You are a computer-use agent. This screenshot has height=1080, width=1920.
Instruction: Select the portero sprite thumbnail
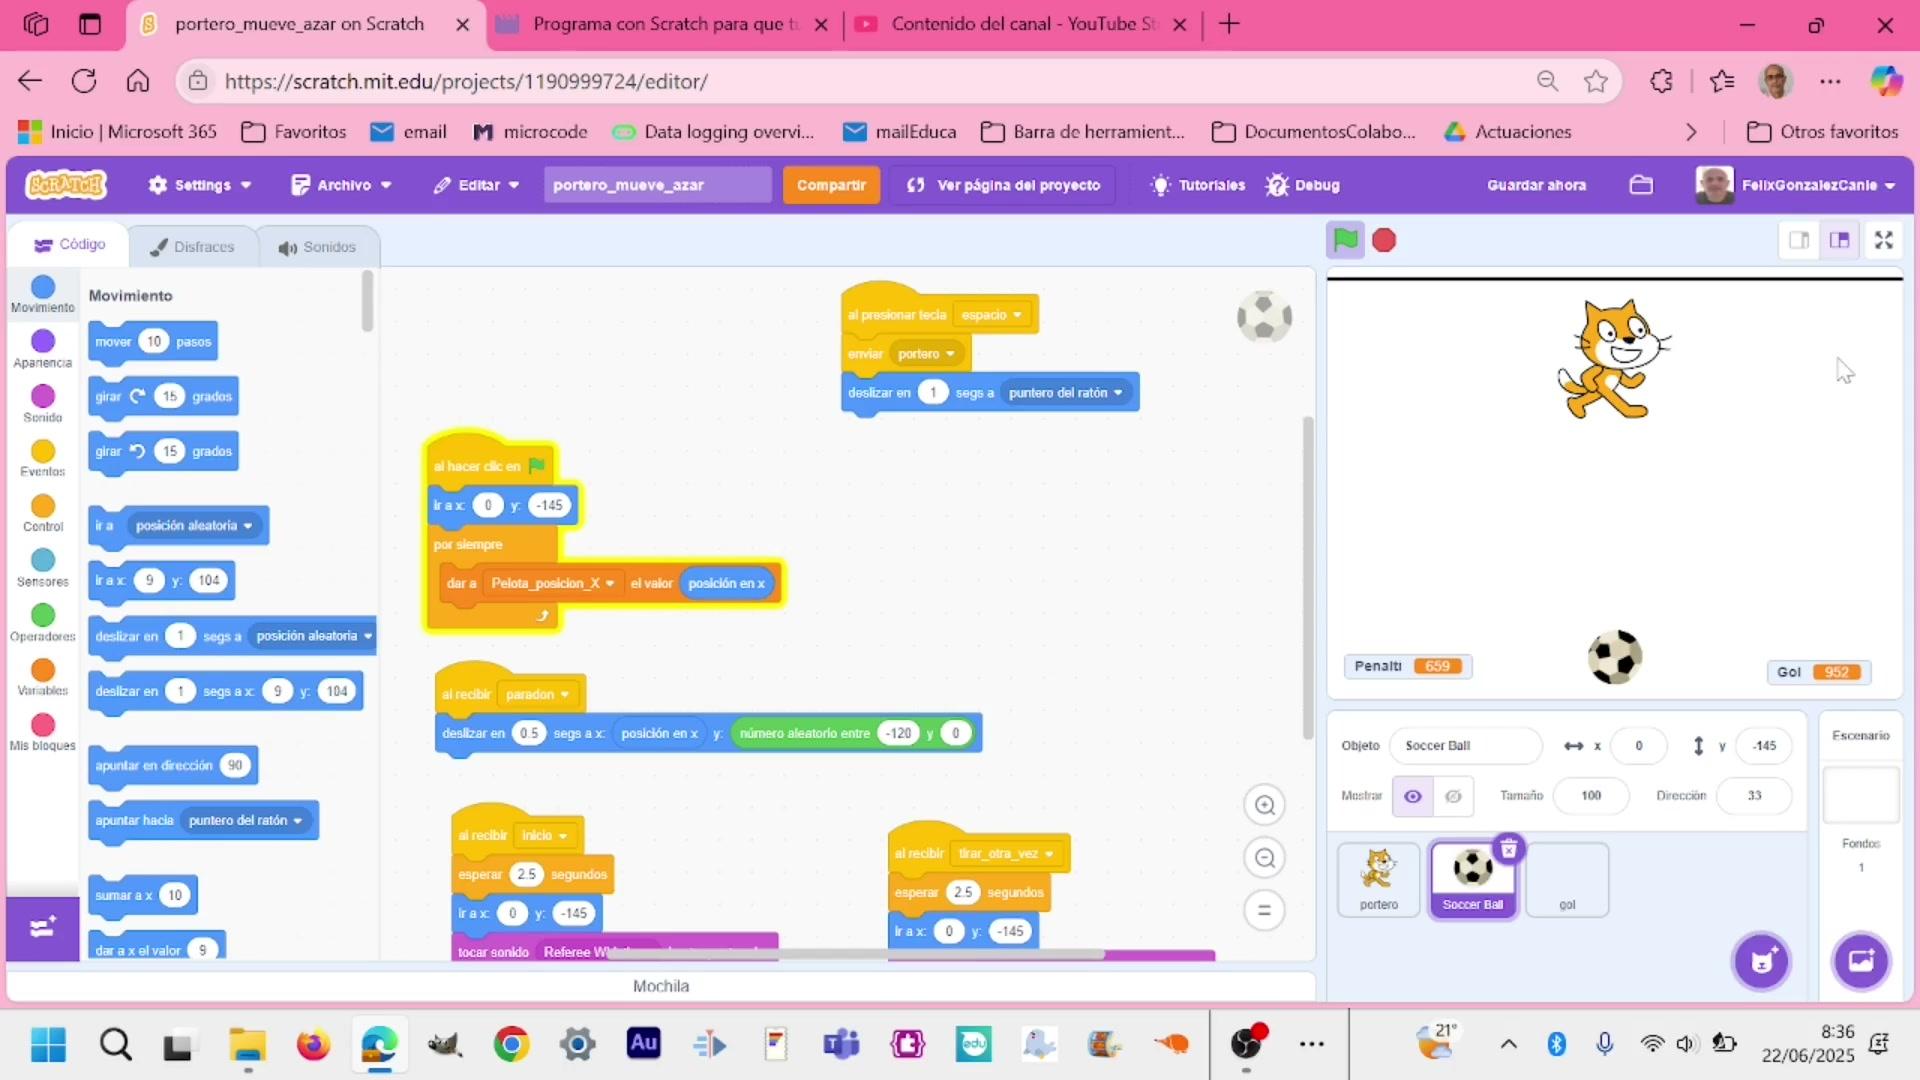click(x=1378, y=878)
